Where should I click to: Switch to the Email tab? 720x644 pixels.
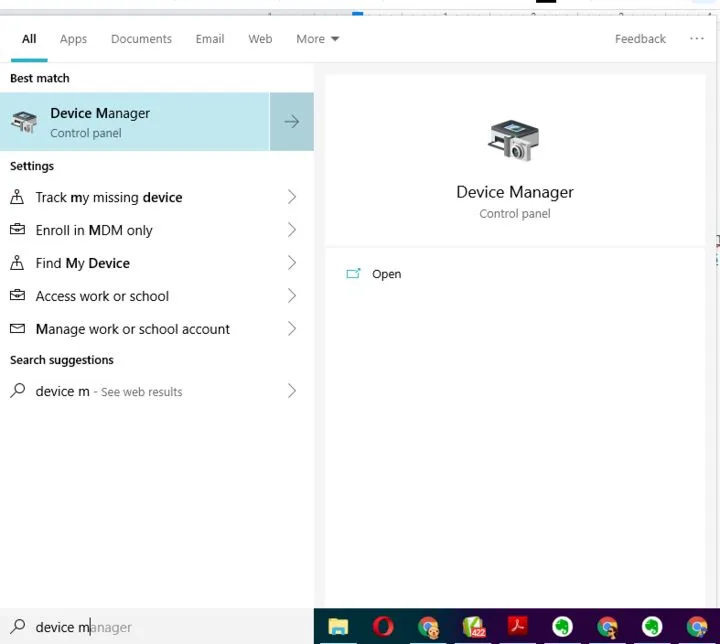click(x=210, y=39)
